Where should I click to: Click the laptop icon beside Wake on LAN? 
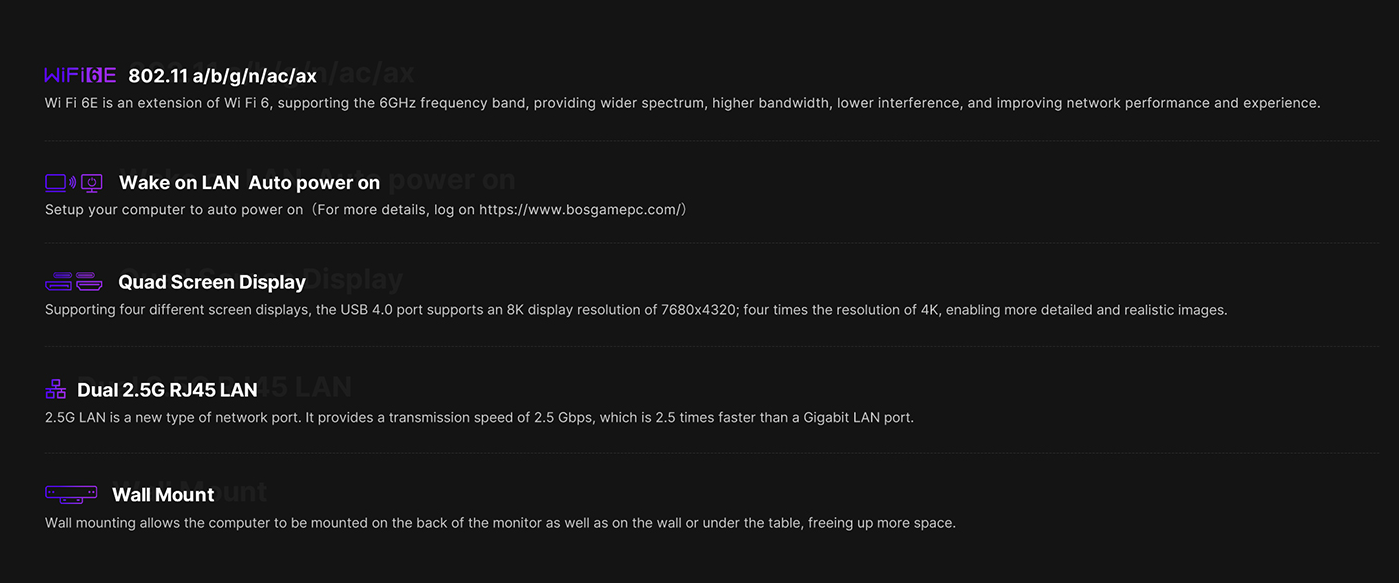(56, 182)
